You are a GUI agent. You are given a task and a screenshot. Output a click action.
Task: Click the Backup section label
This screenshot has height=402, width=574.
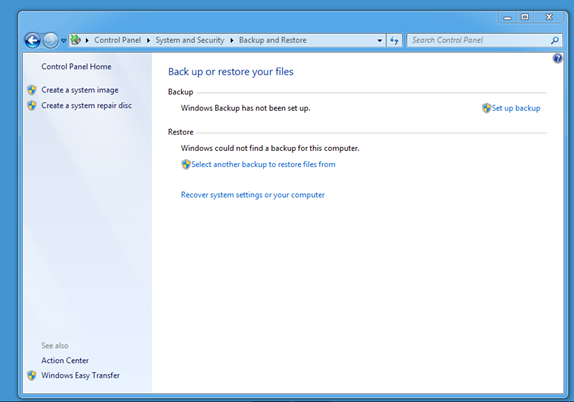180,92
